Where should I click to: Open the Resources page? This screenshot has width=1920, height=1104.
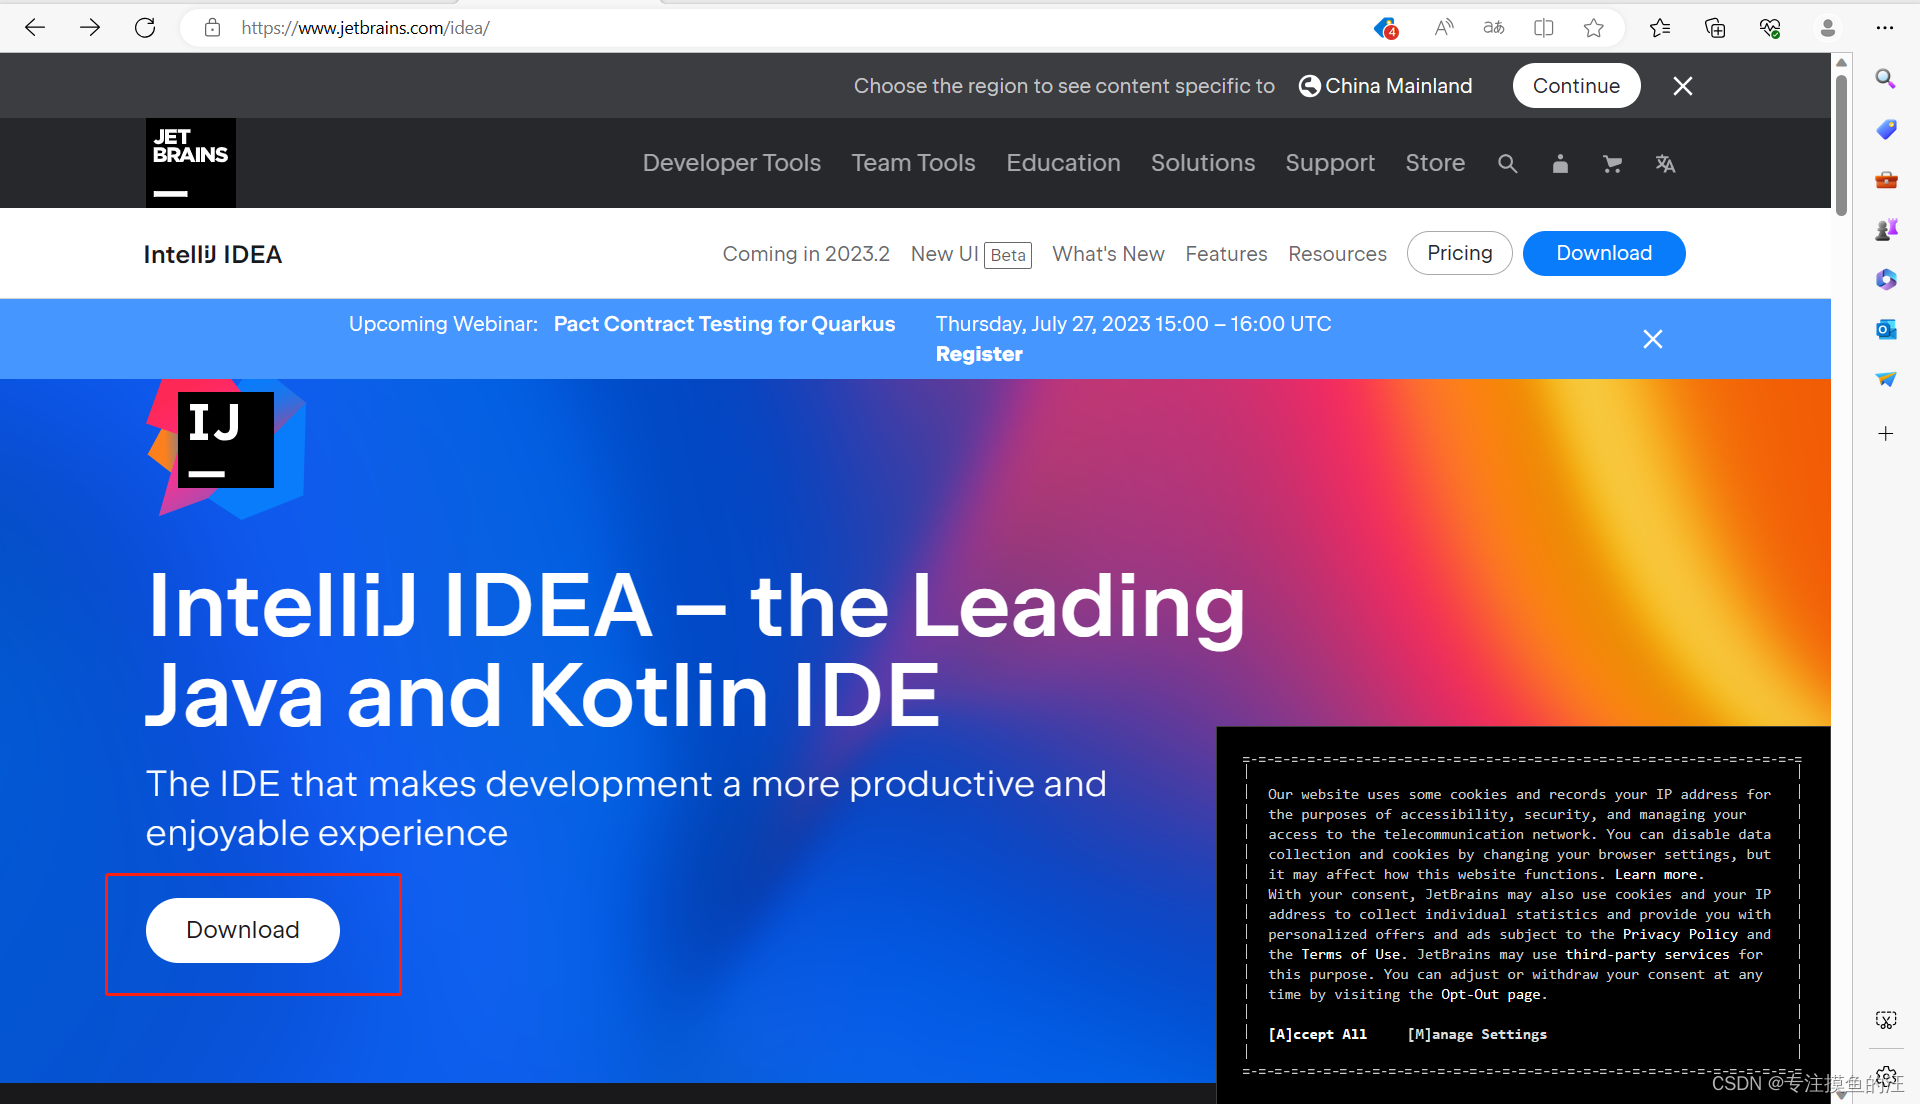(1337, 254)
